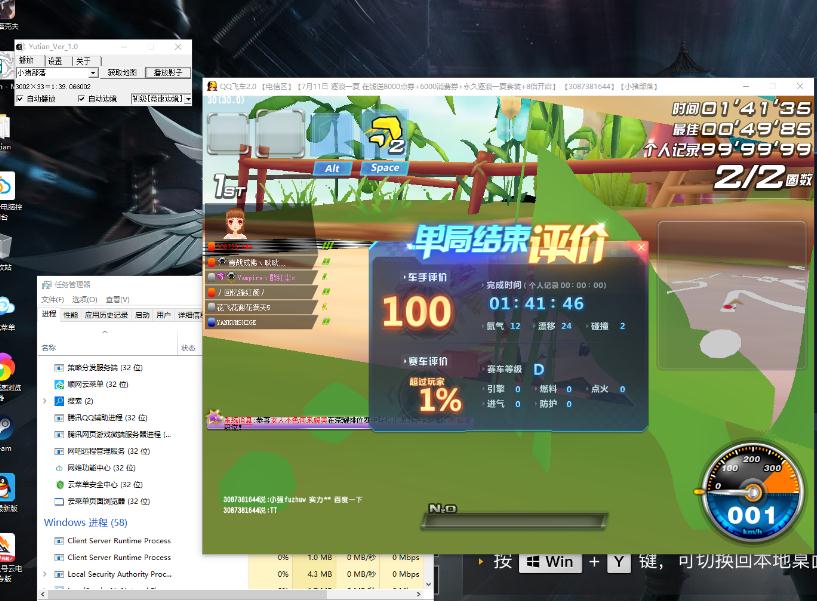Click the purple icon beside the Vampire player
This screenshot has width=817, height=601.
(221, 276)
